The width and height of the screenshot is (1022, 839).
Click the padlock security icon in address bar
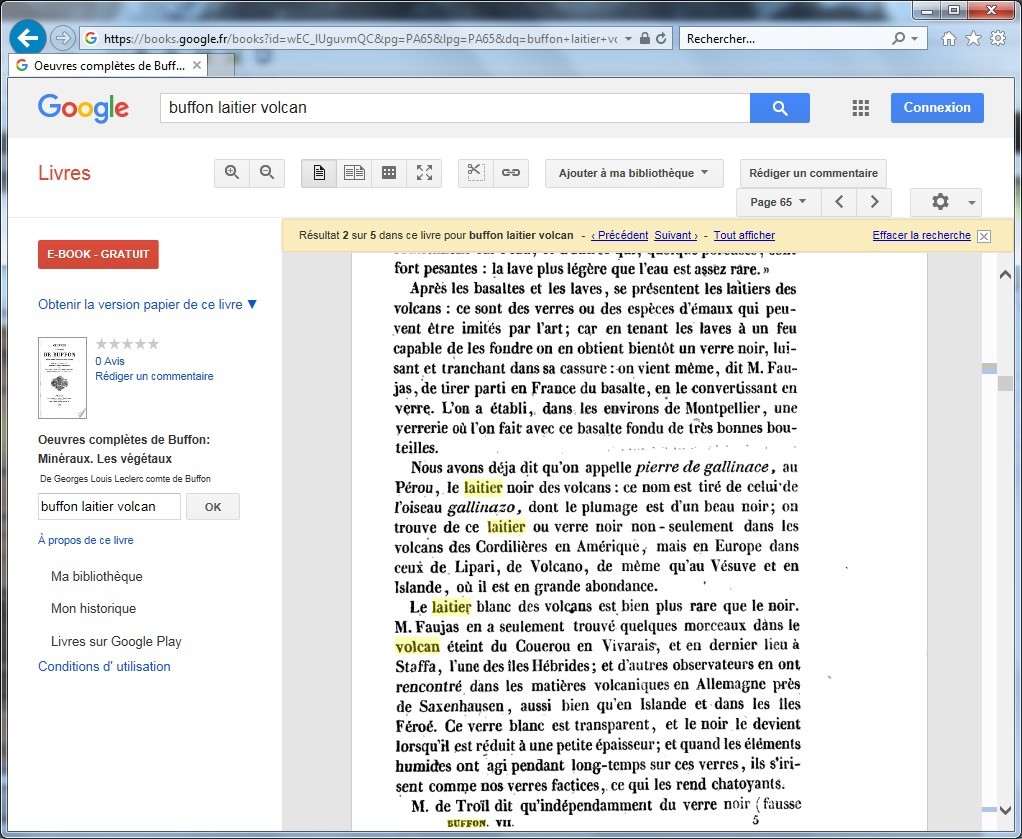pos(645,38)
